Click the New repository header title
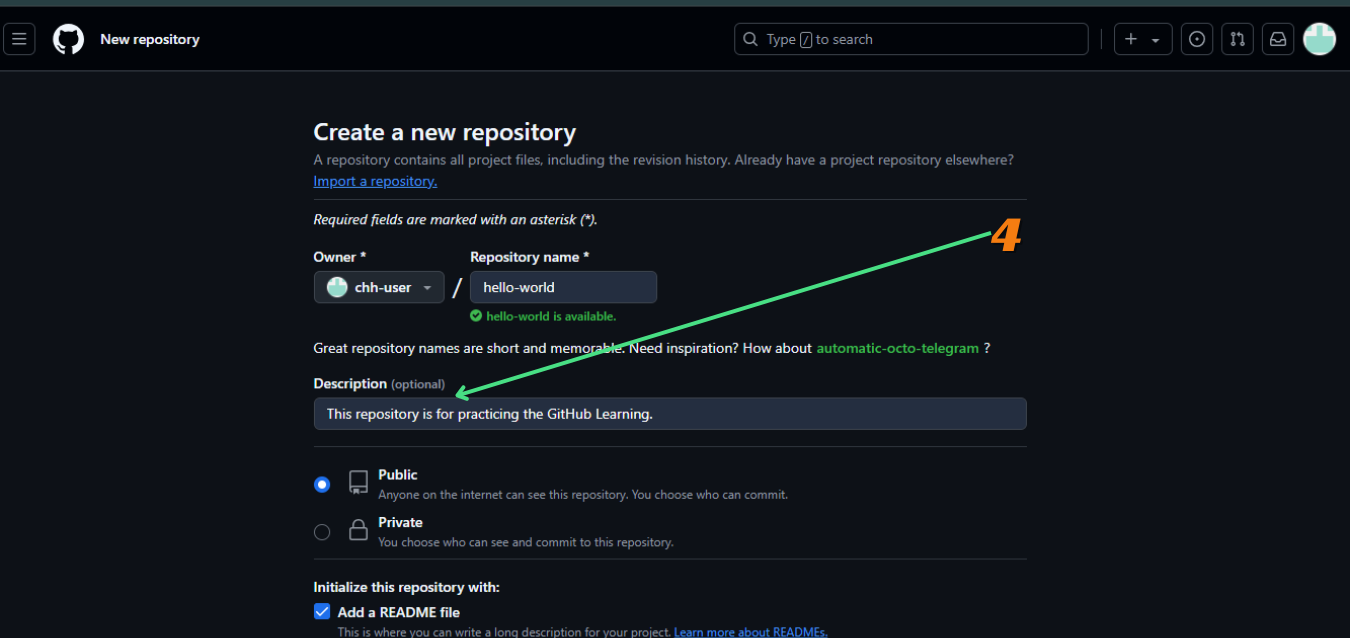1350x638 pixels. [x=150, y=39]
